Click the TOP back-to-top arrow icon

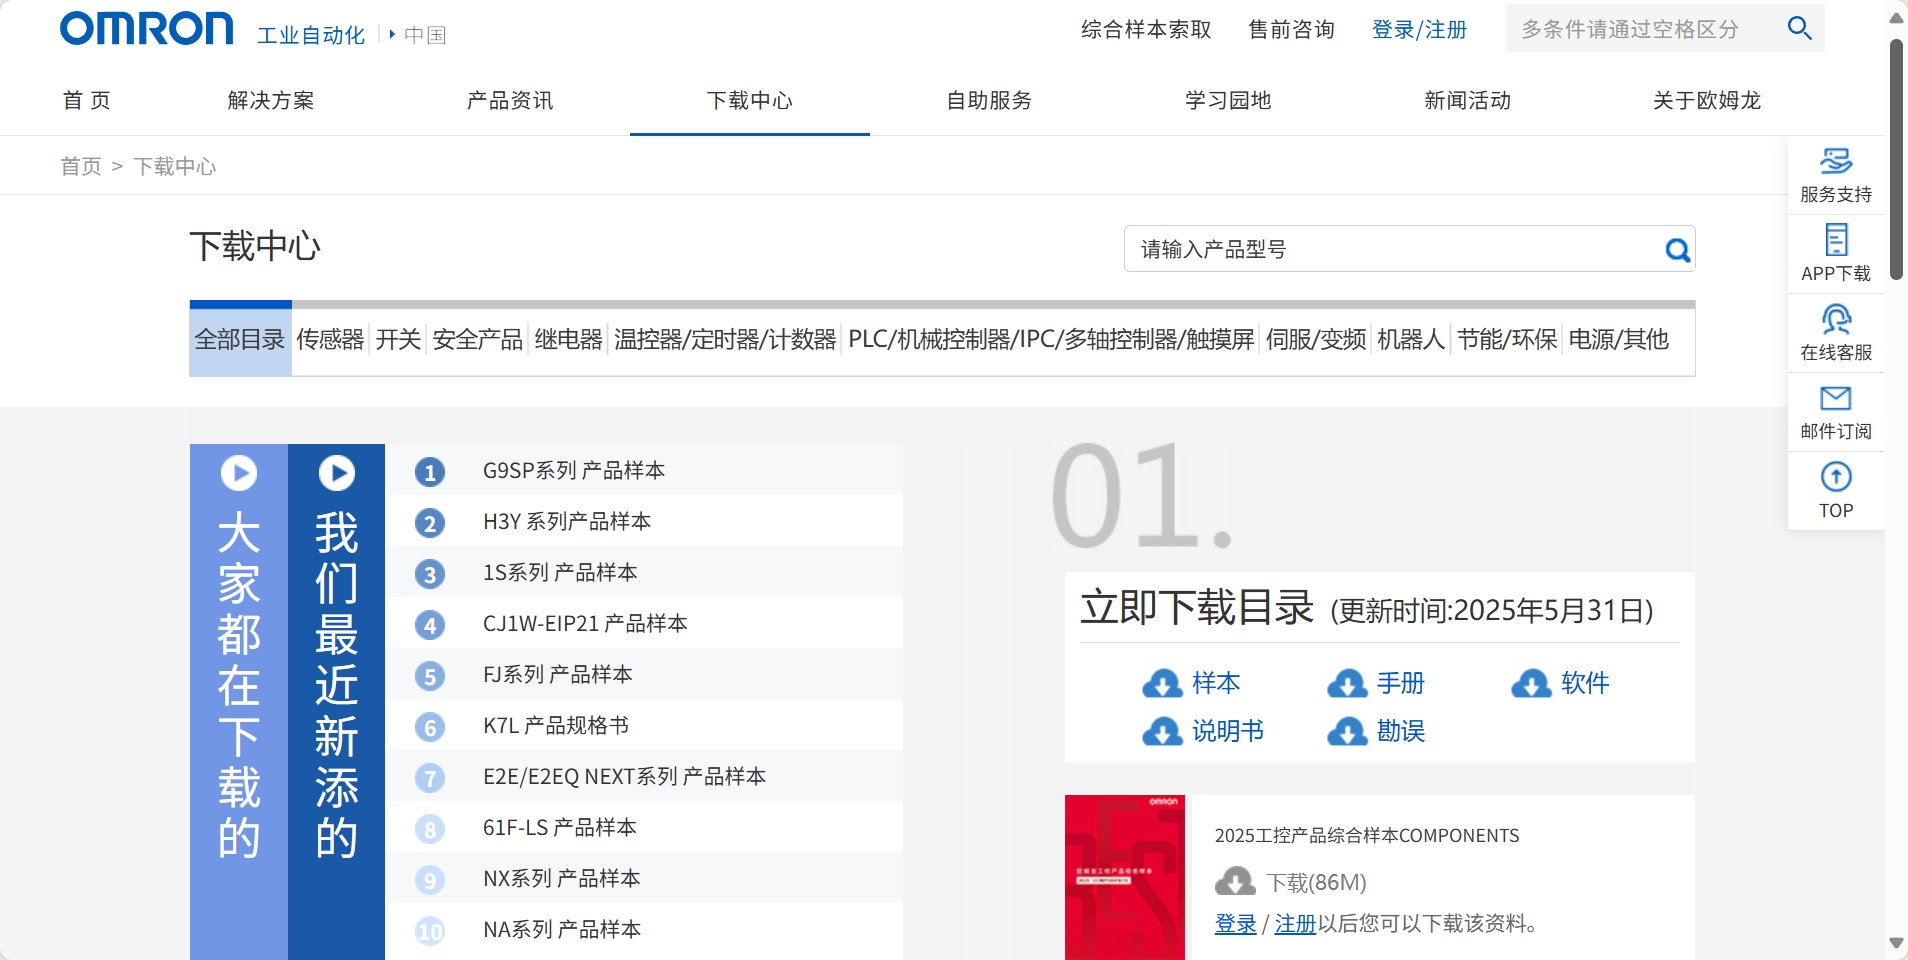coord(1835,477)
